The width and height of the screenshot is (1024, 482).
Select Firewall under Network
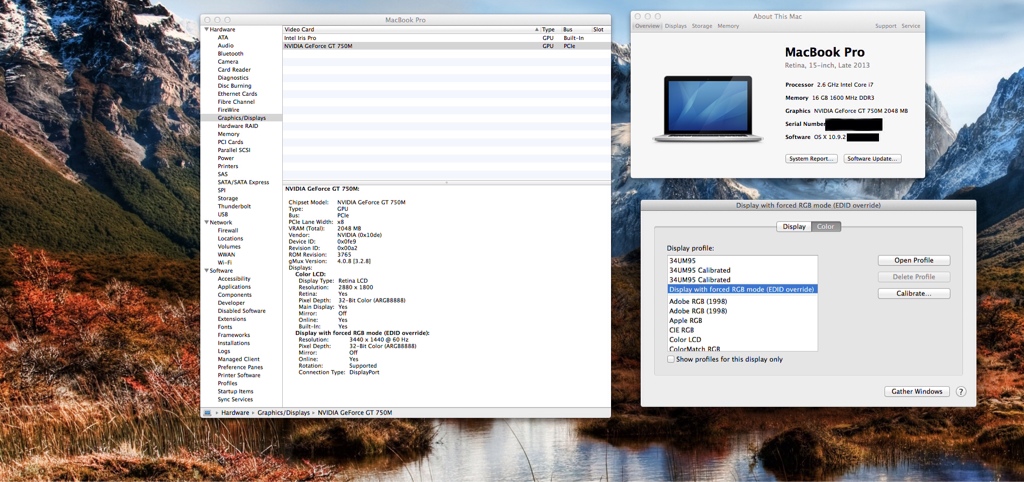(228, 231)
